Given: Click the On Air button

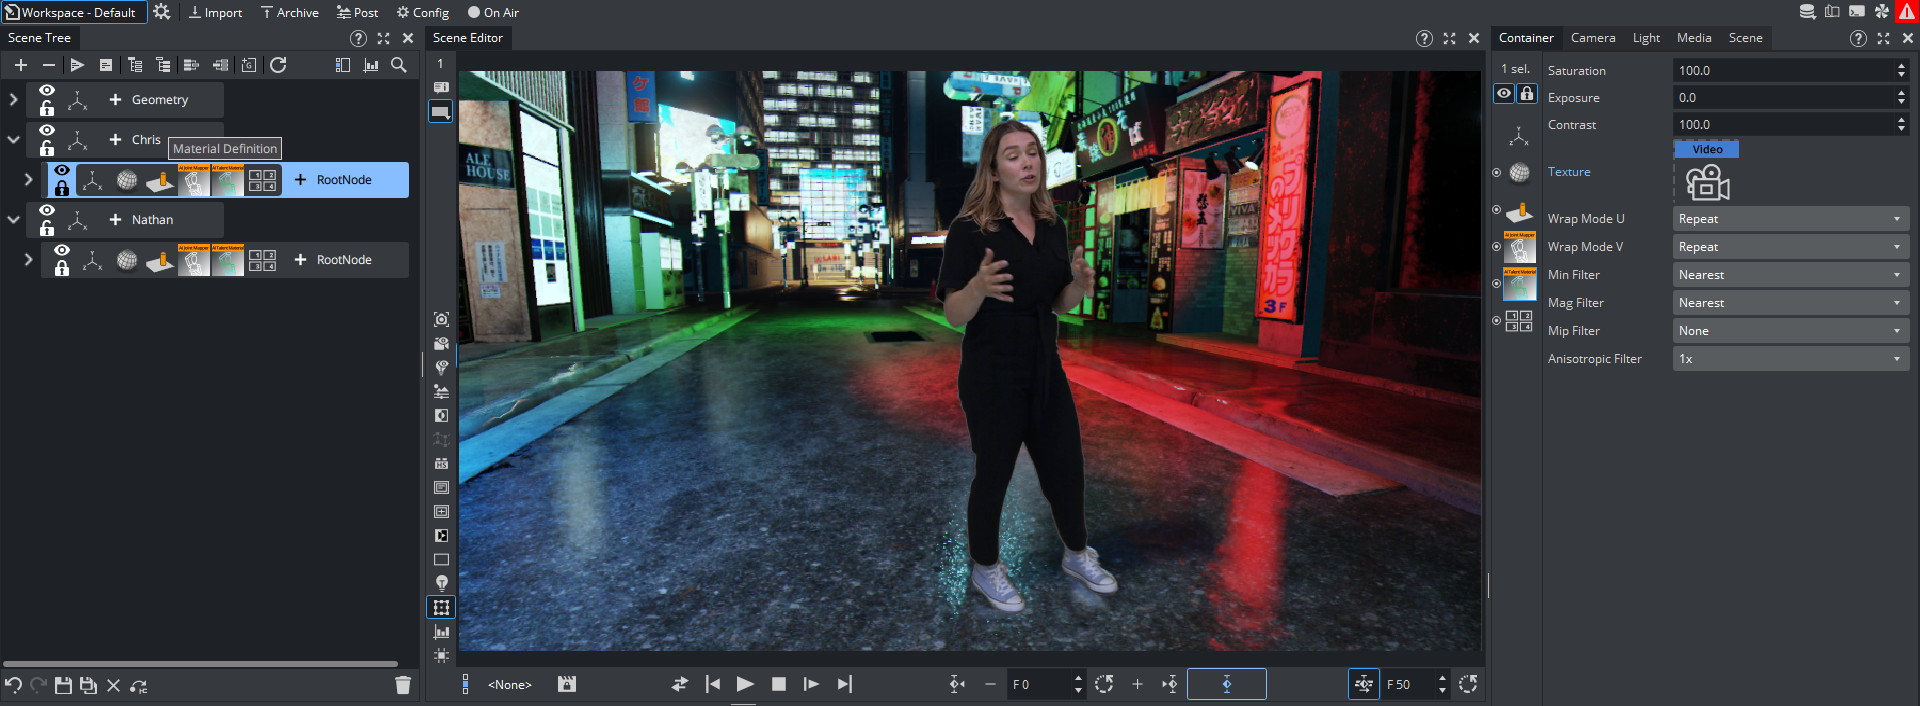Looking at the screenshot, I should coord(493,13).
